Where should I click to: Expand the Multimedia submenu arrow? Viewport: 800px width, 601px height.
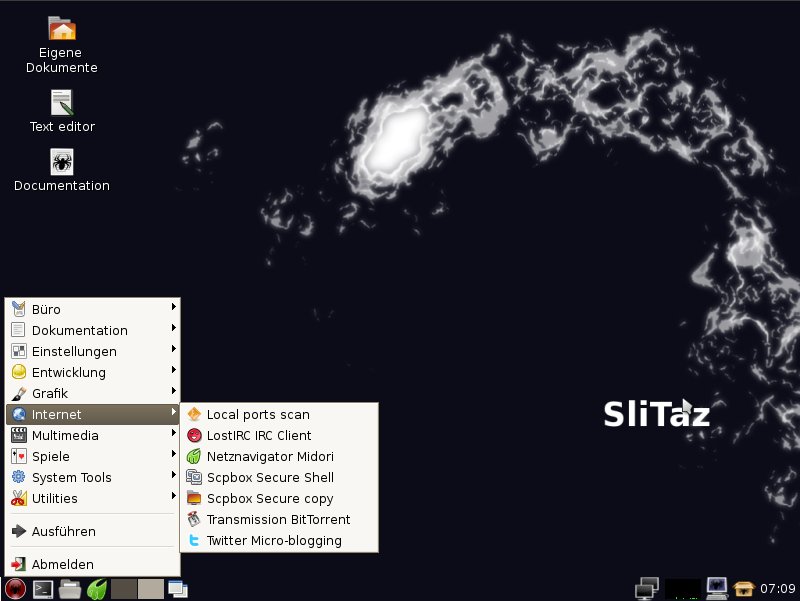coord(173,433)
